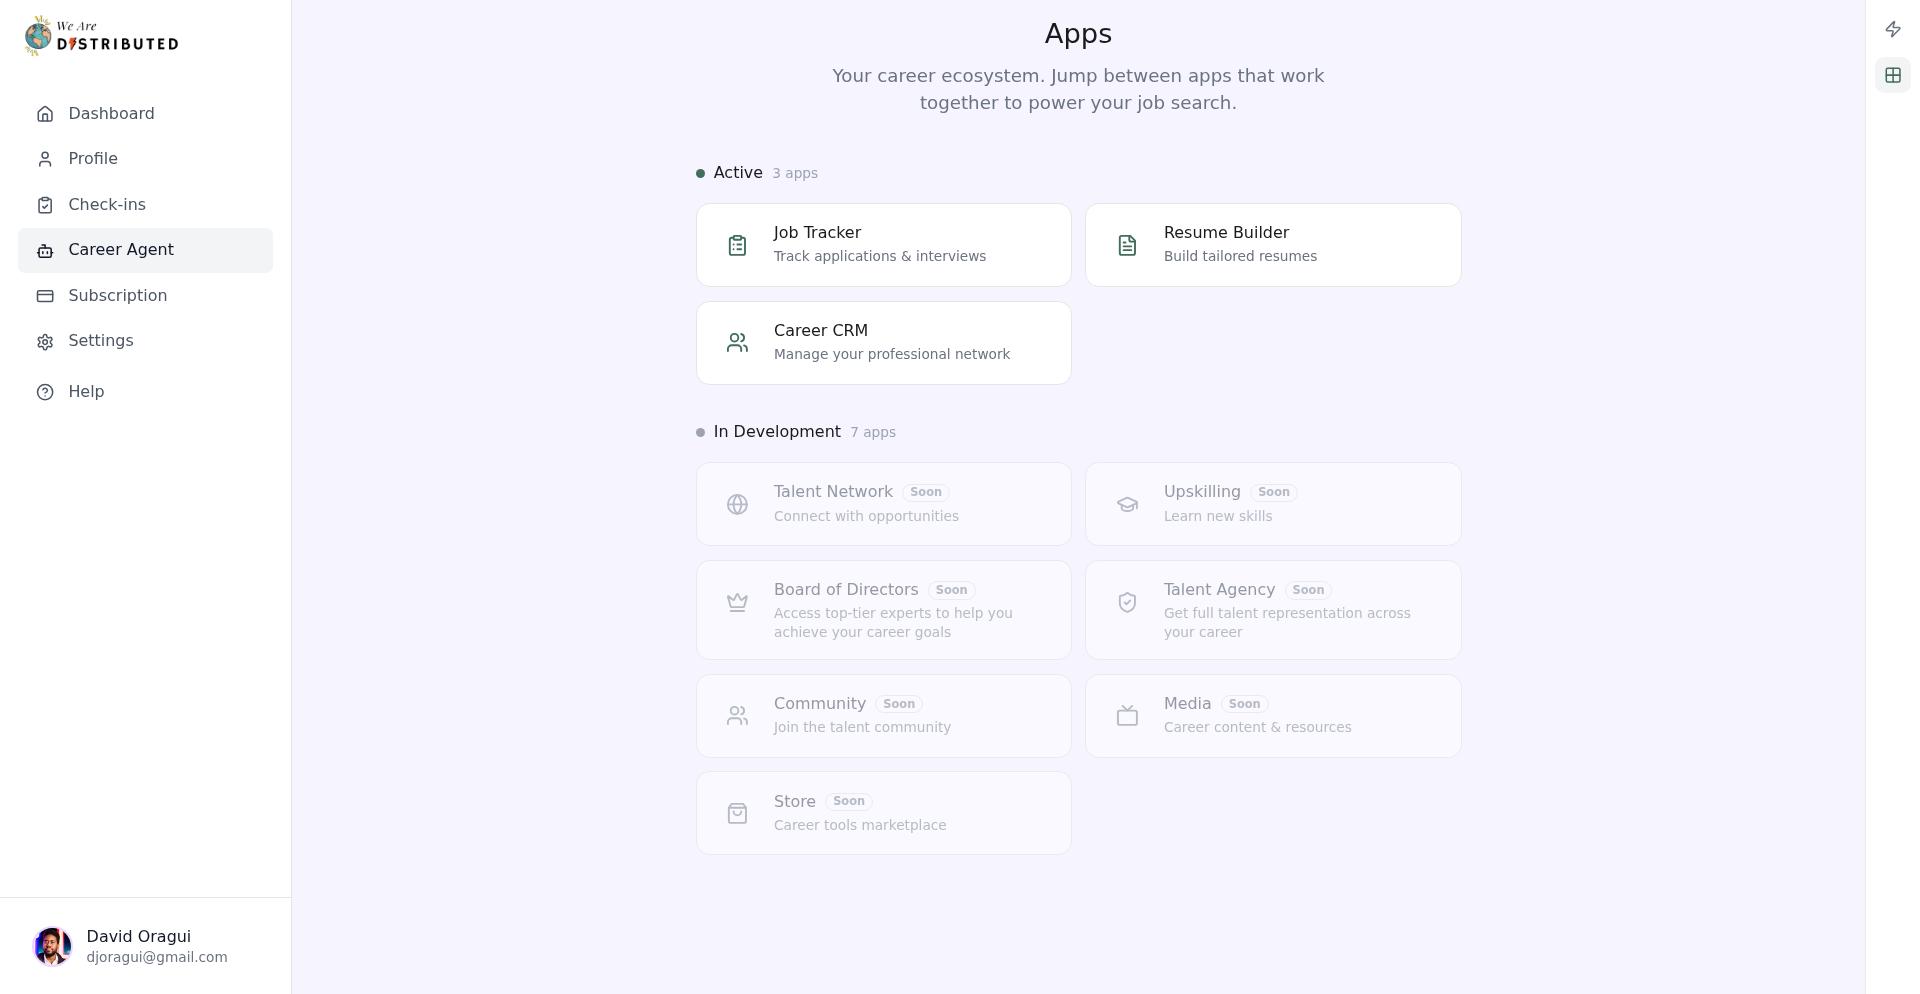
Task: Click the Job Tracker clipboard icon
Action: coord(737,245)
